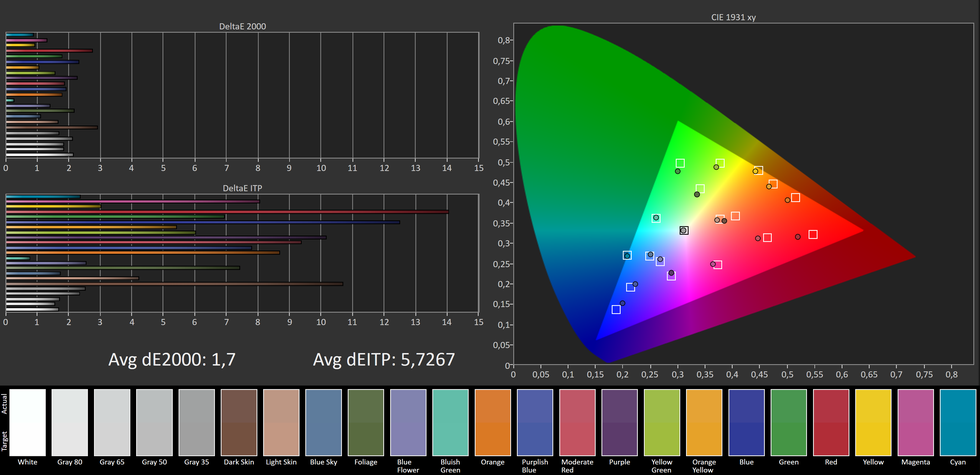Click the Orange Yellow swatch
980x475 pixels.
tap(705, 422)
